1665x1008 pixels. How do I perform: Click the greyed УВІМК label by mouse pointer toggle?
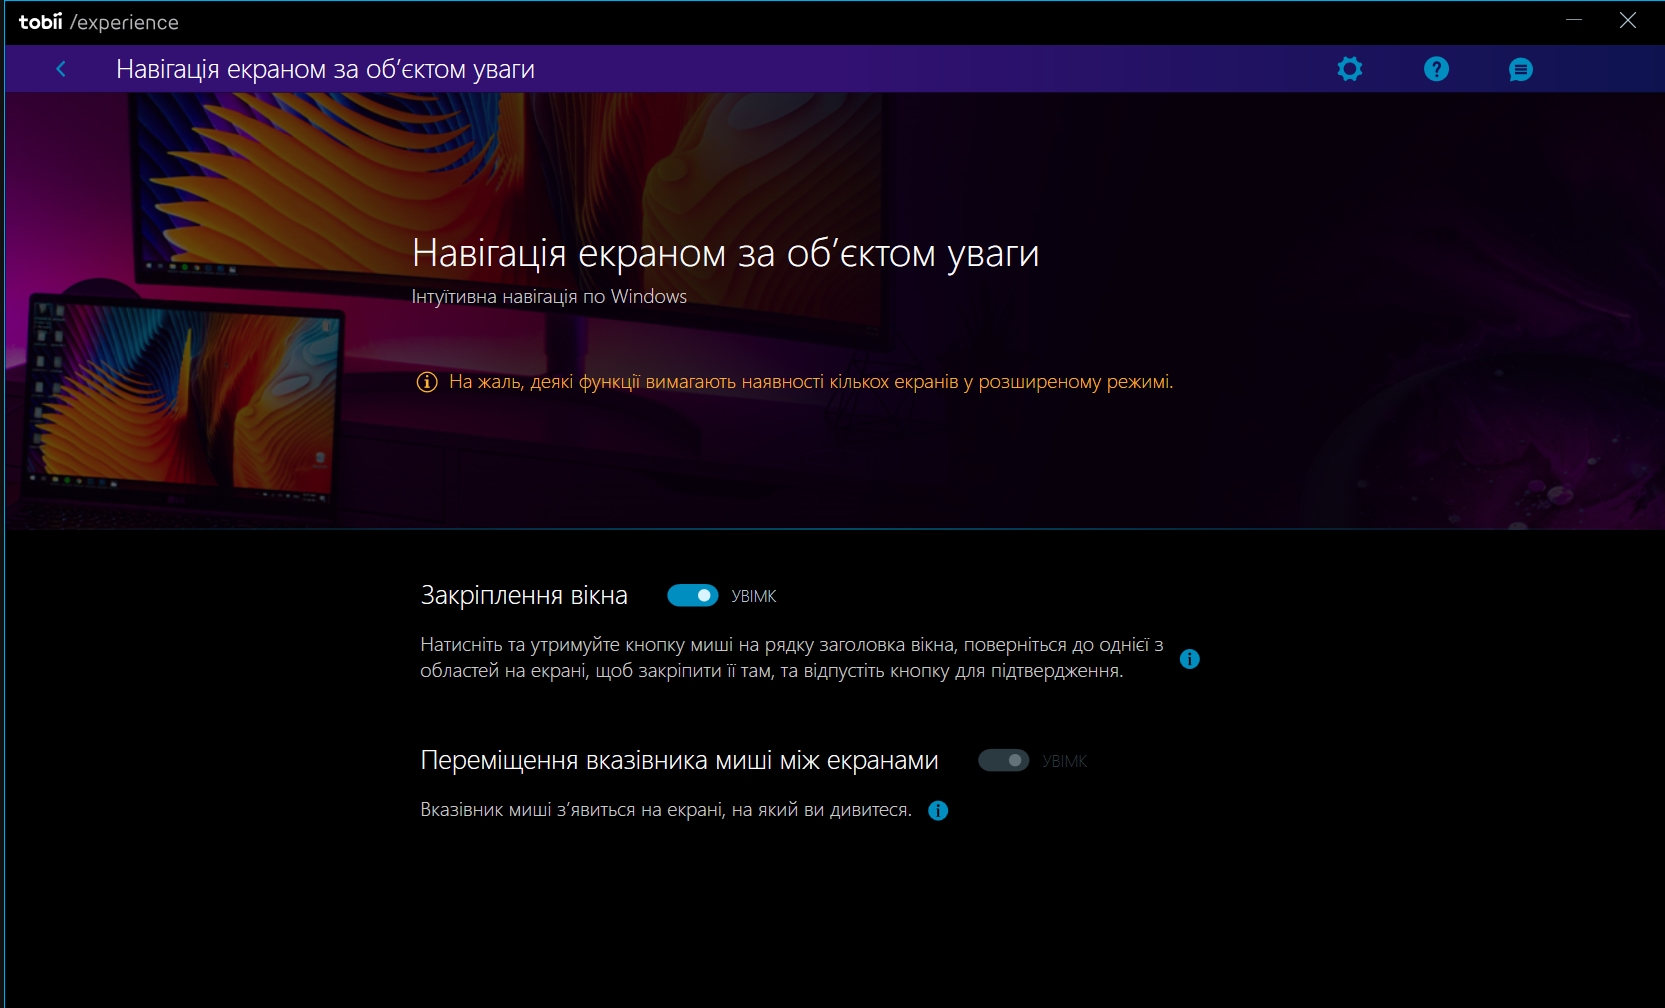[x=1064, y=762]
